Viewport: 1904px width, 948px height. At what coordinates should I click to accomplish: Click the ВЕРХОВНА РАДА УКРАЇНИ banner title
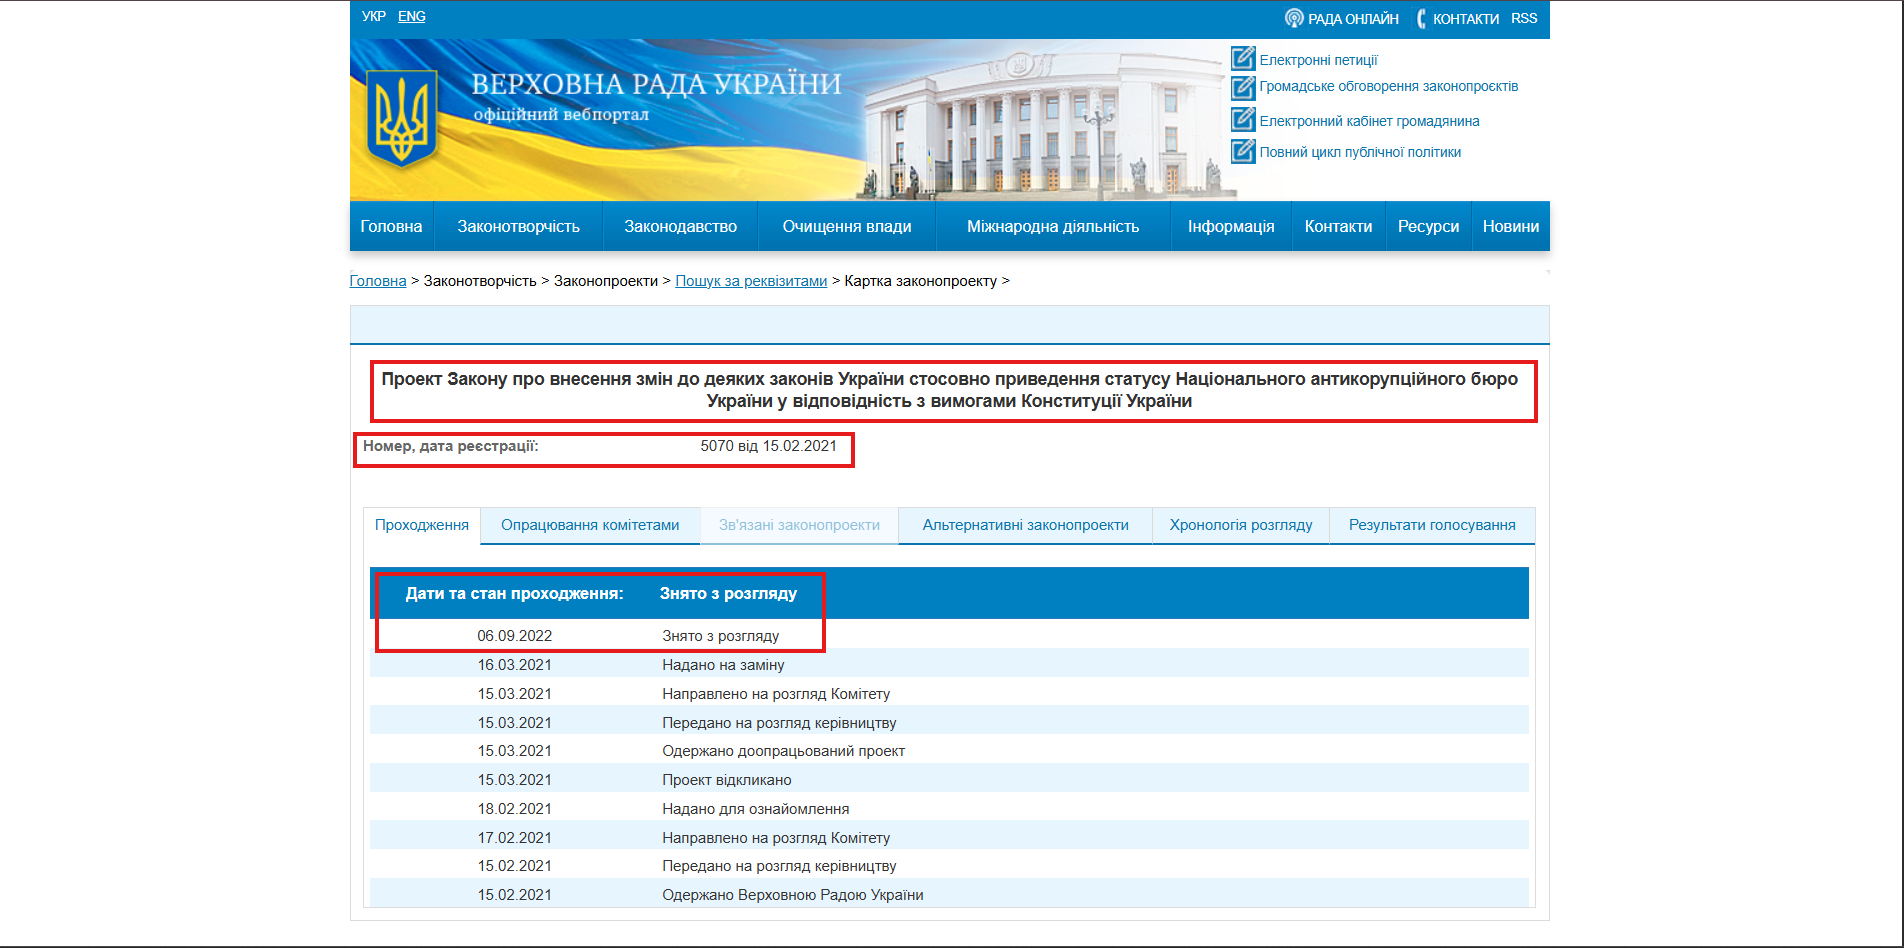(x=656, y=84)
